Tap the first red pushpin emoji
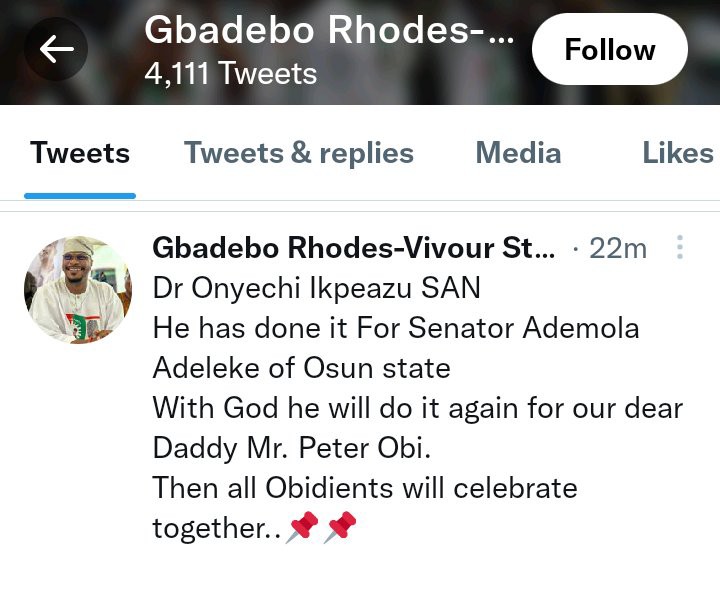The height and width of the screenshot is (593, 720). click(x=302, y=527)
